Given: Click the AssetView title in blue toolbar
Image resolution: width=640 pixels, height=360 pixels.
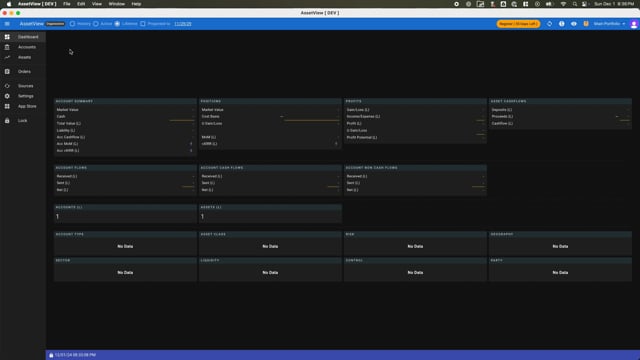Looking at the screenshot, I should 31,24.
